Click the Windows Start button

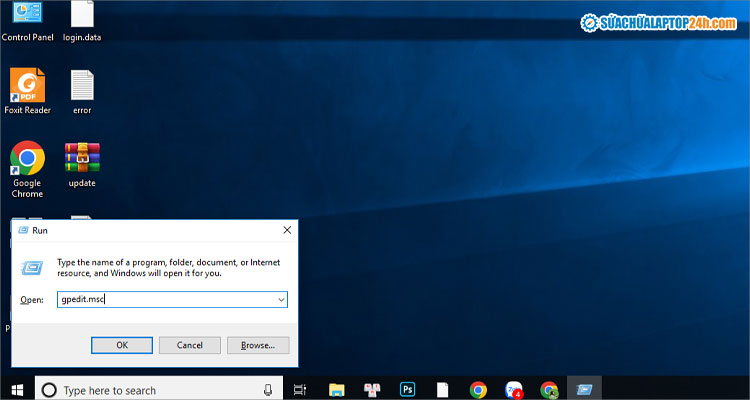(17, 389)
